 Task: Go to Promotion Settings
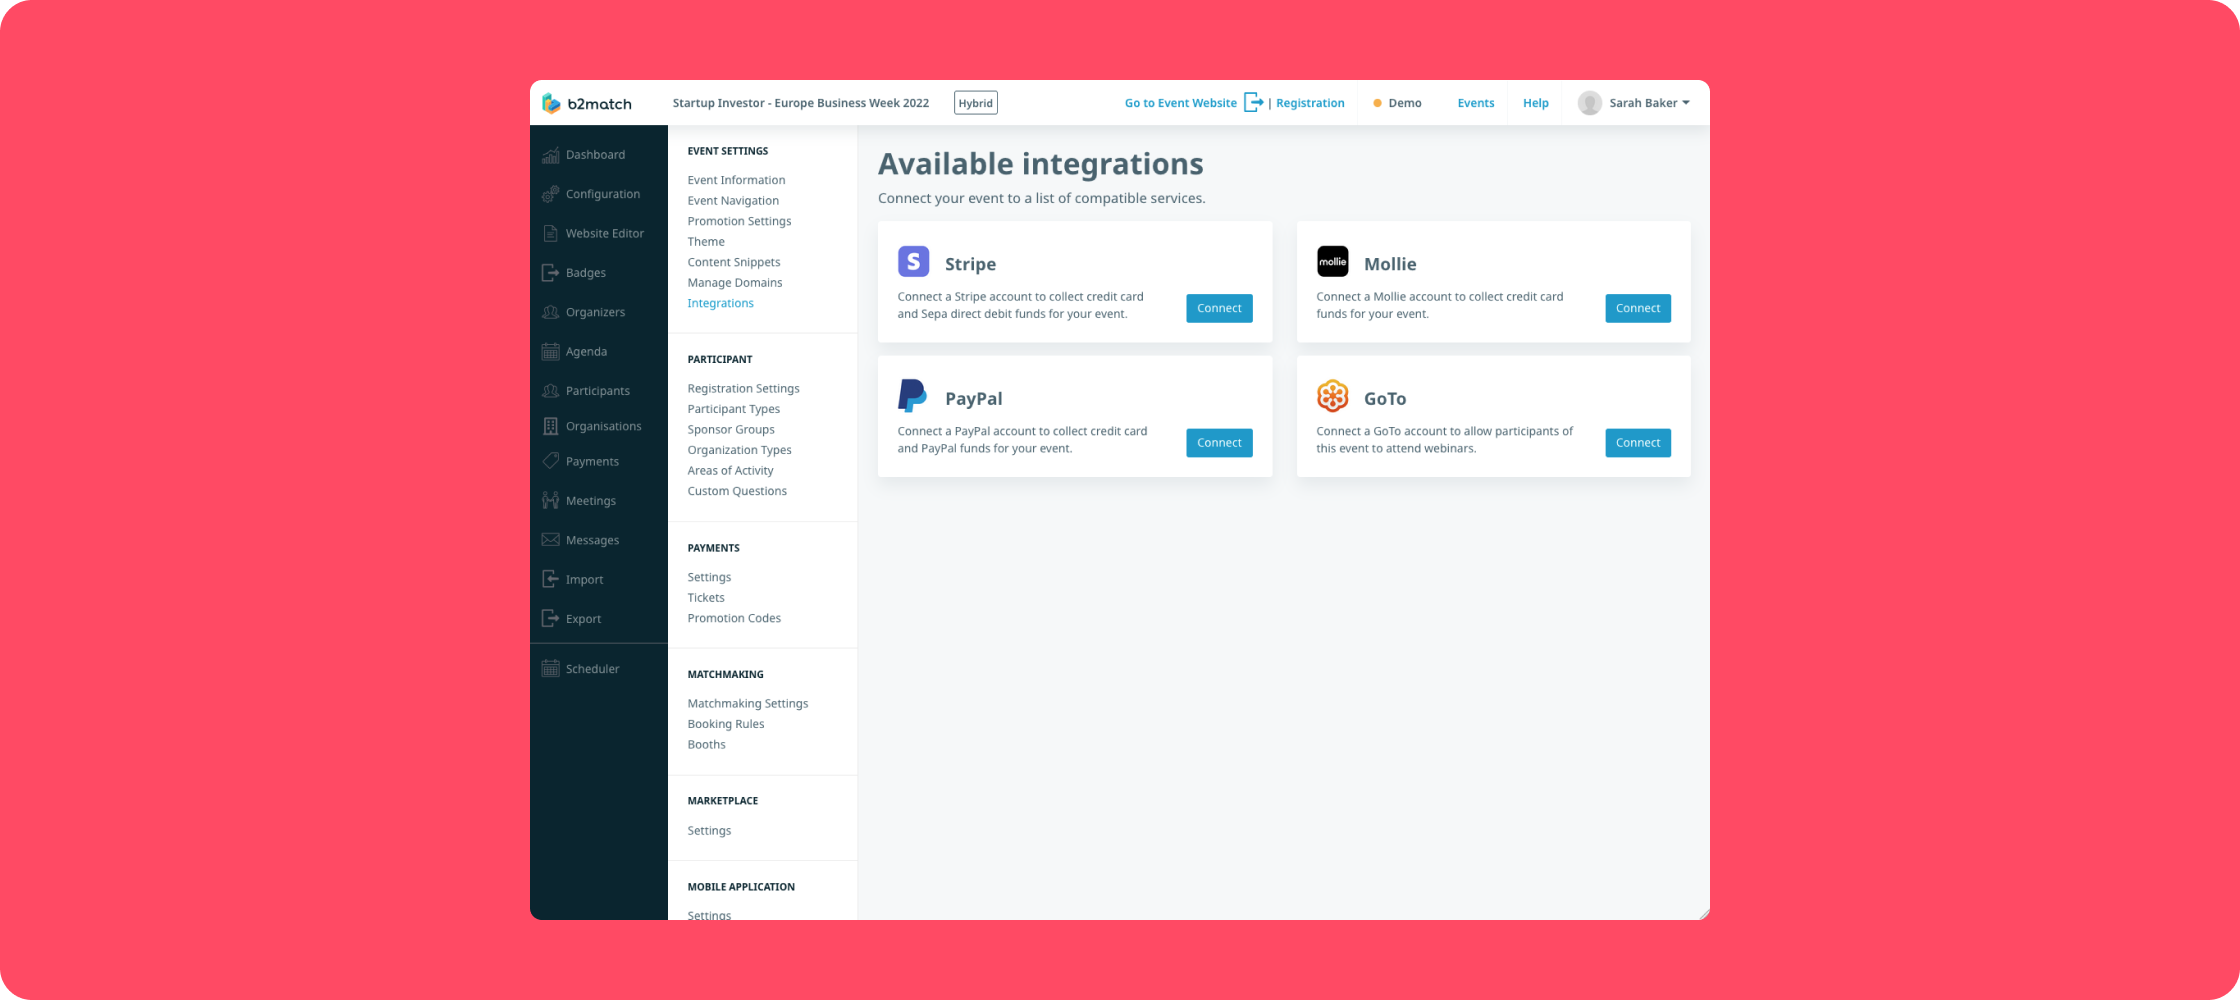click(x=739, y=221)
